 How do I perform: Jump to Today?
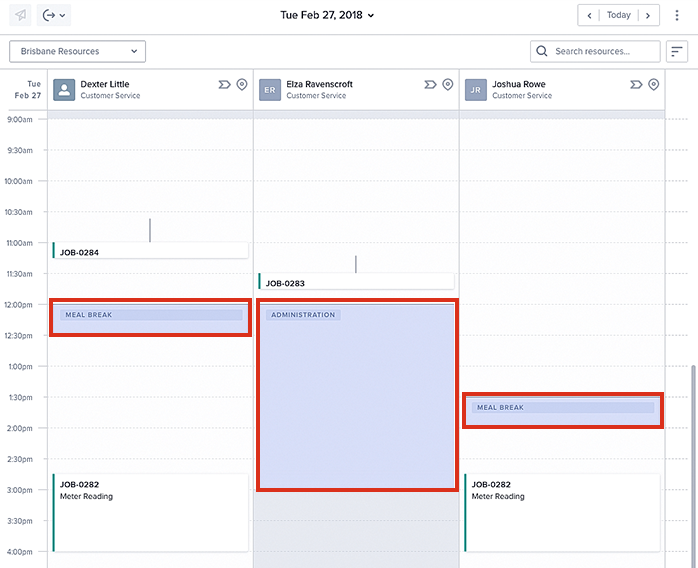(x=619, y=15)
